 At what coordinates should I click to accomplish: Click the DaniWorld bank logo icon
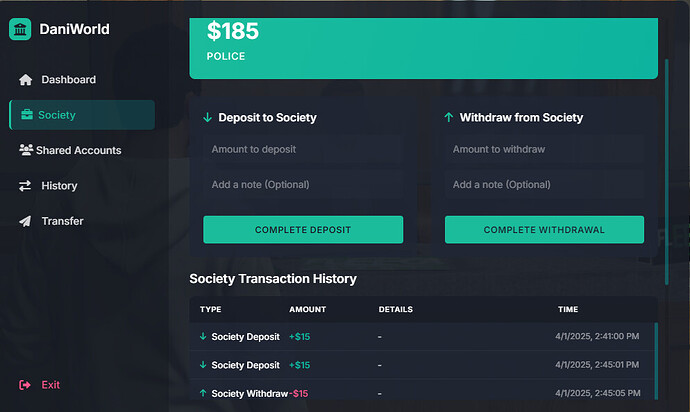point(20,29)
